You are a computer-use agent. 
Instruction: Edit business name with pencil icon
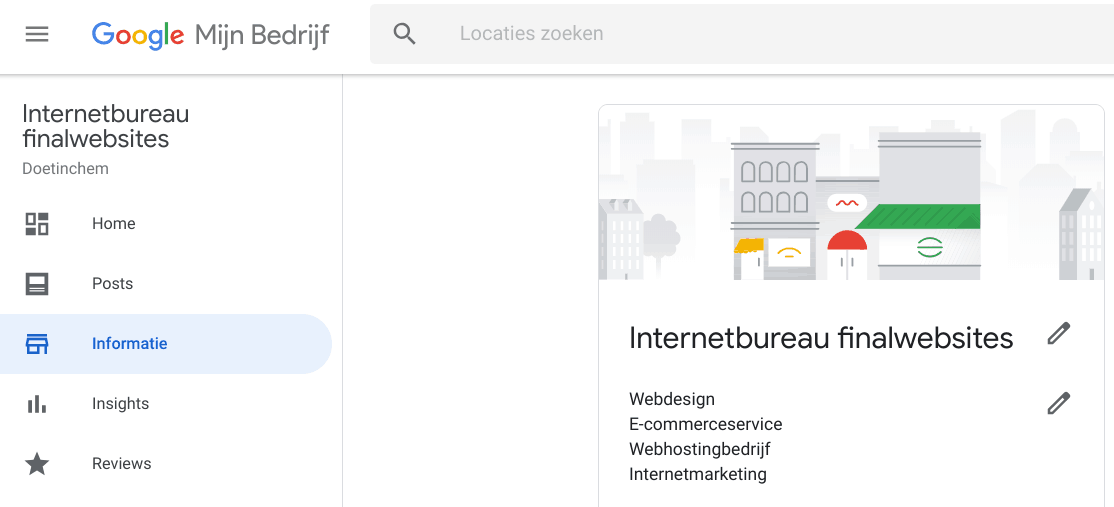click(x=1059, y=333)
